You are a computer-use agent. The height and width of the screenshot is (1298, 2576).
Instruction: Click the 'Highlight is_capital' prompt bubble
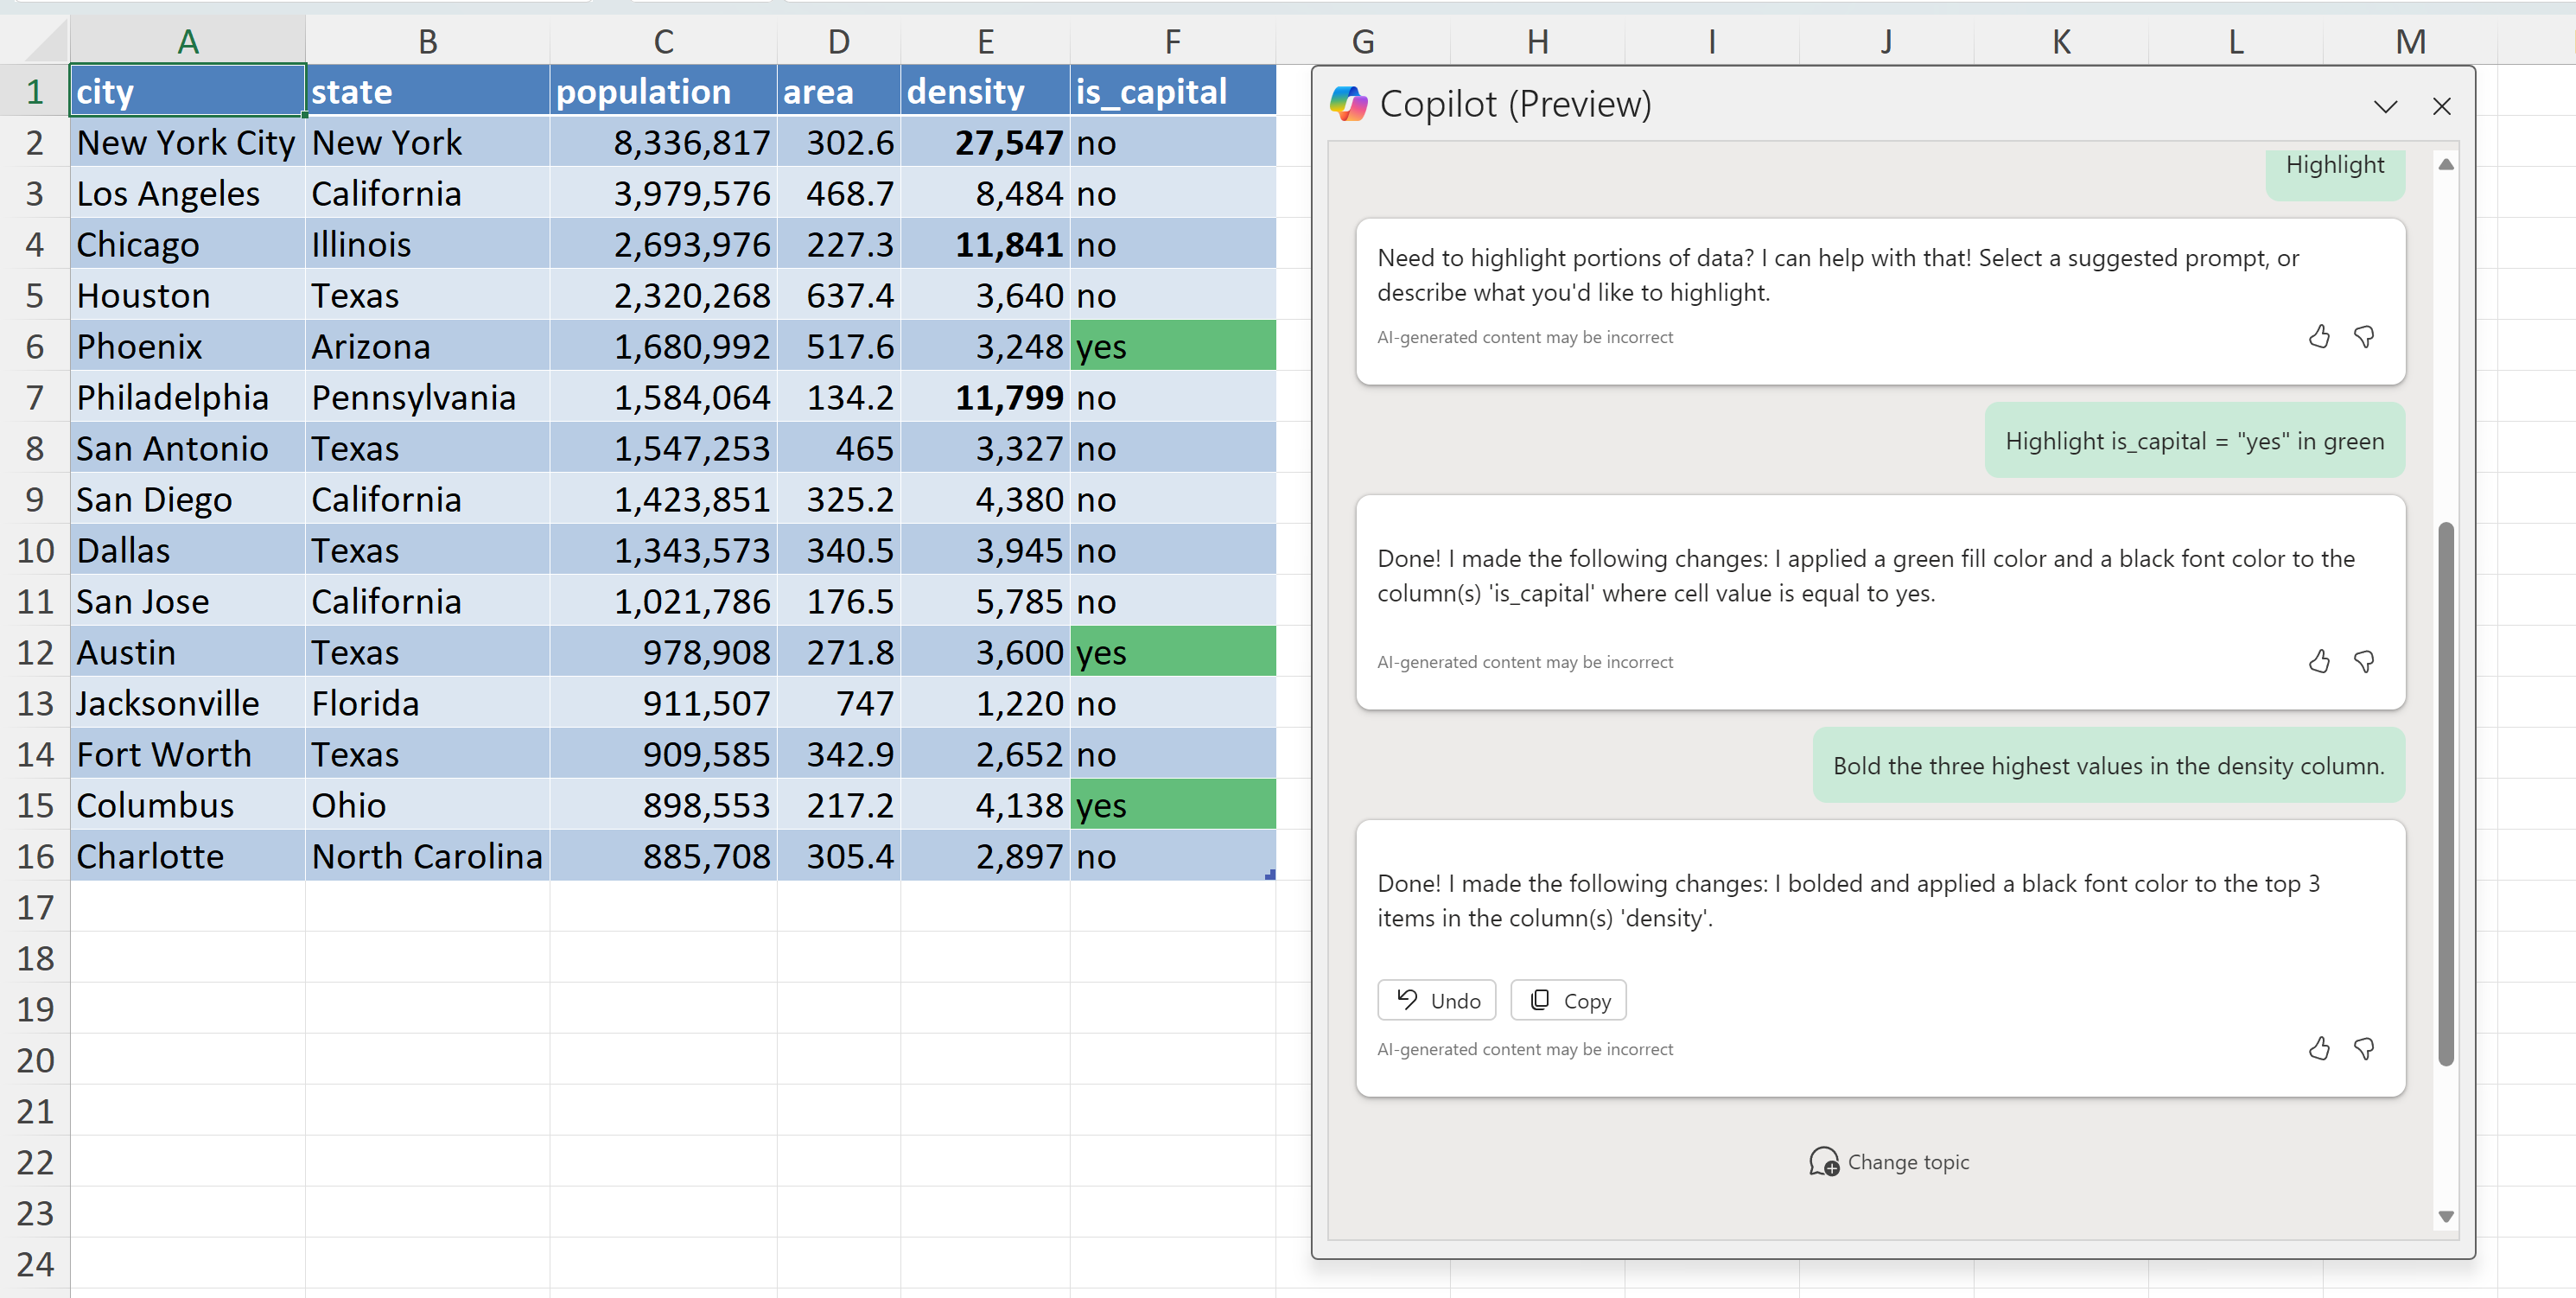click(2194, 441)
